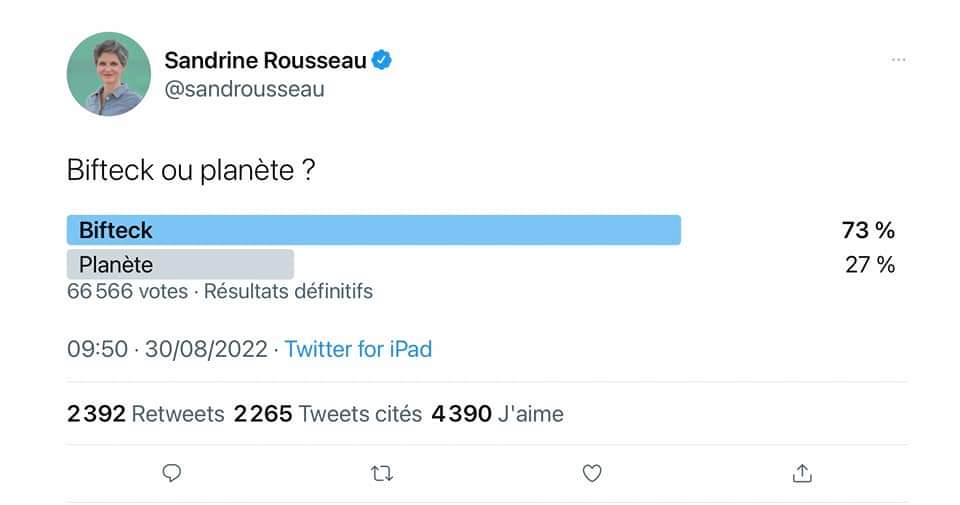Screen dimensions: 960x505
Task: Click the blue verified badge
Action: [x=382, y=60]
